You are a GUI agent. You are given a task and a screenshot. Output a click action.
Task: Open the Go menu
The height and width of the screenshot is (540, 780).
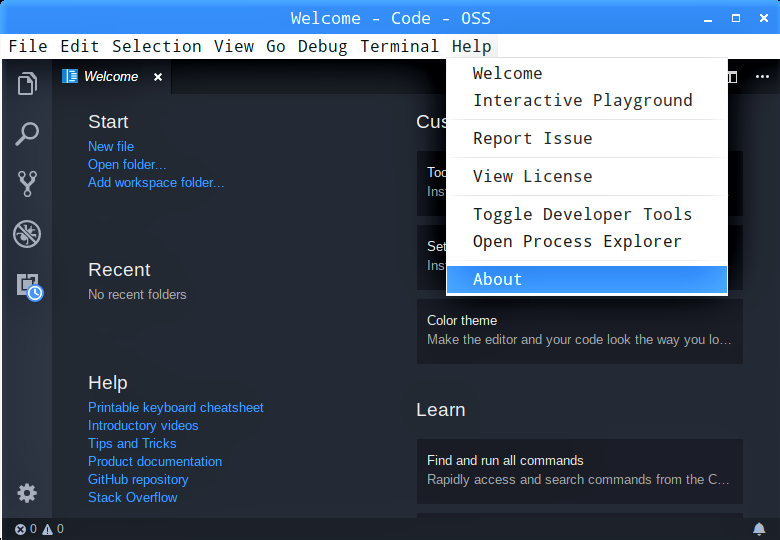[x=276, y=46]
